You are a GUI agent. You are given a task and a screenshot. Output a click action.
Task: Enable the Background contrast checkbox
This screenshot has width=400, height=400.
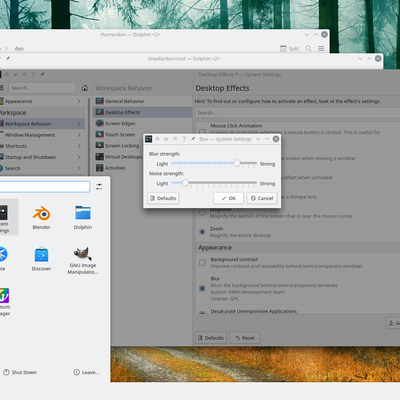[202, 263]
